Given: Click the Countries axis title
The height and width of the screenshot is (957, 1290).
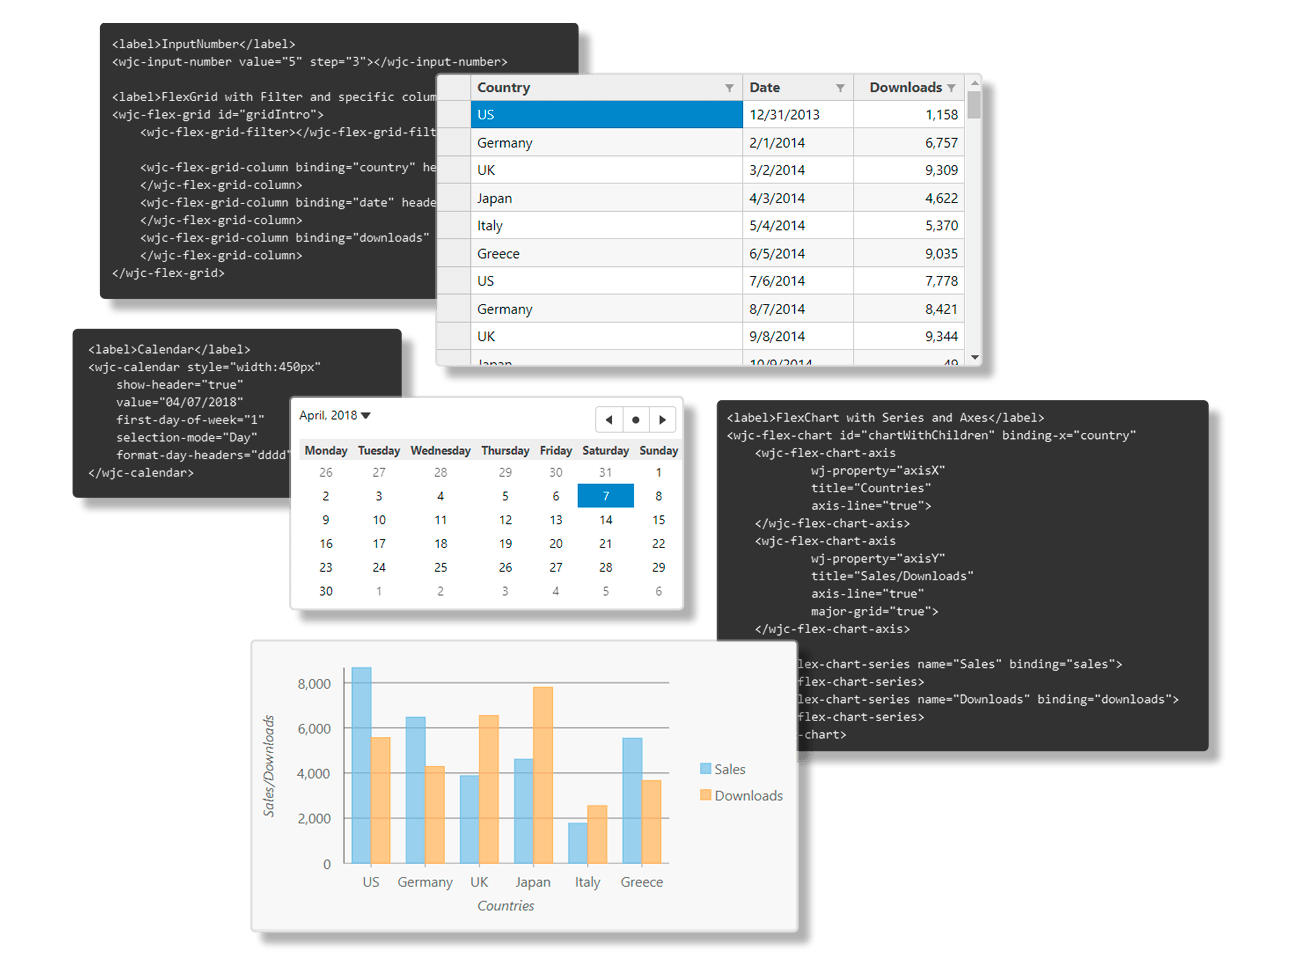Looking at the screenshot, I should click(506, 906).
